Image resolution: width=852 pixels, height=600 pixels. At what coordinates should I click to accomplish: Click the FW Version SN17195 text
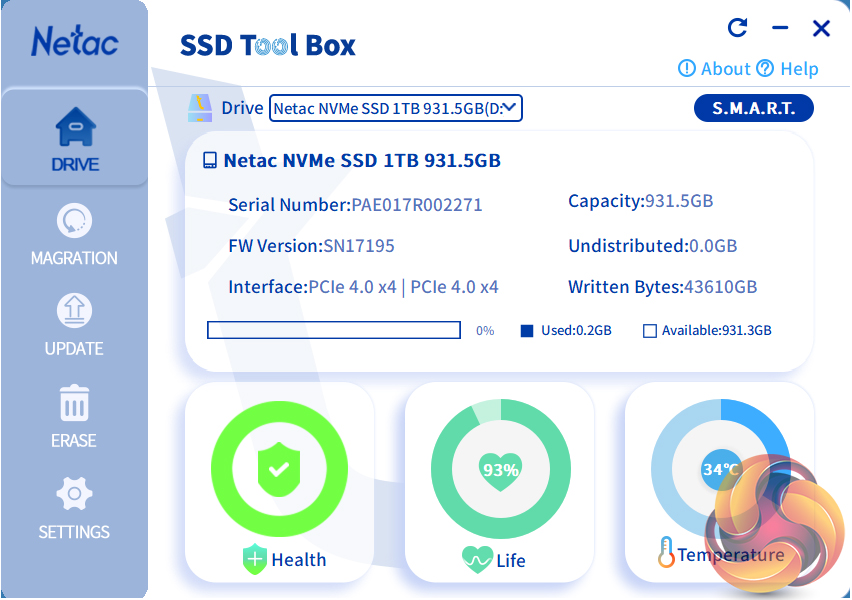coord(311,246)
